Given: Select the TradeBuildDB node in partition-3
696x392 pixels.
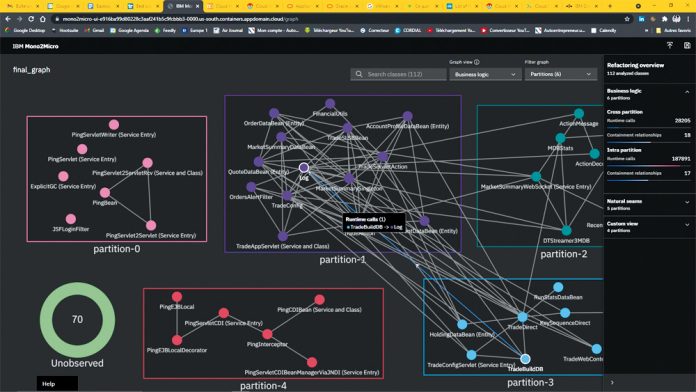Looking at the screenshot, I should pyautogui.click(x=525, y=359).
